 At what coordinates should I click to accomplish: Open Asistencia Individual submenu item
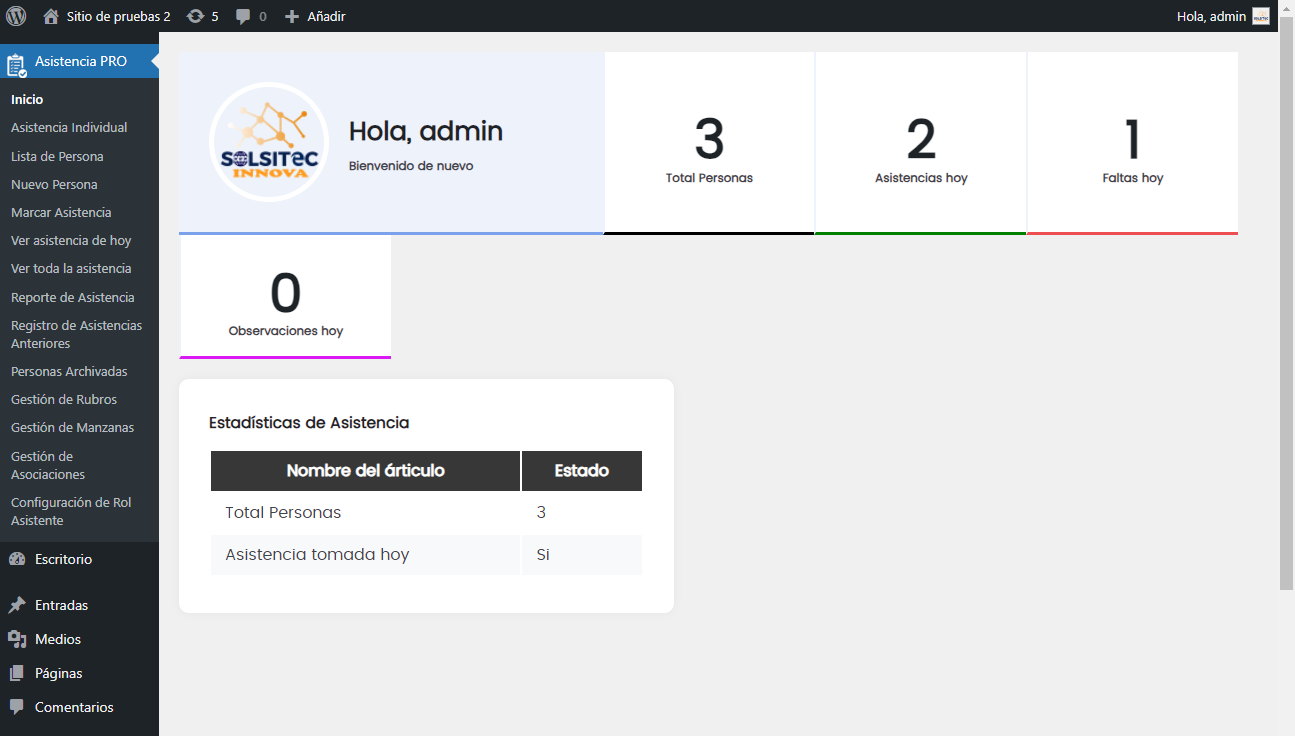tap(69, 128)
